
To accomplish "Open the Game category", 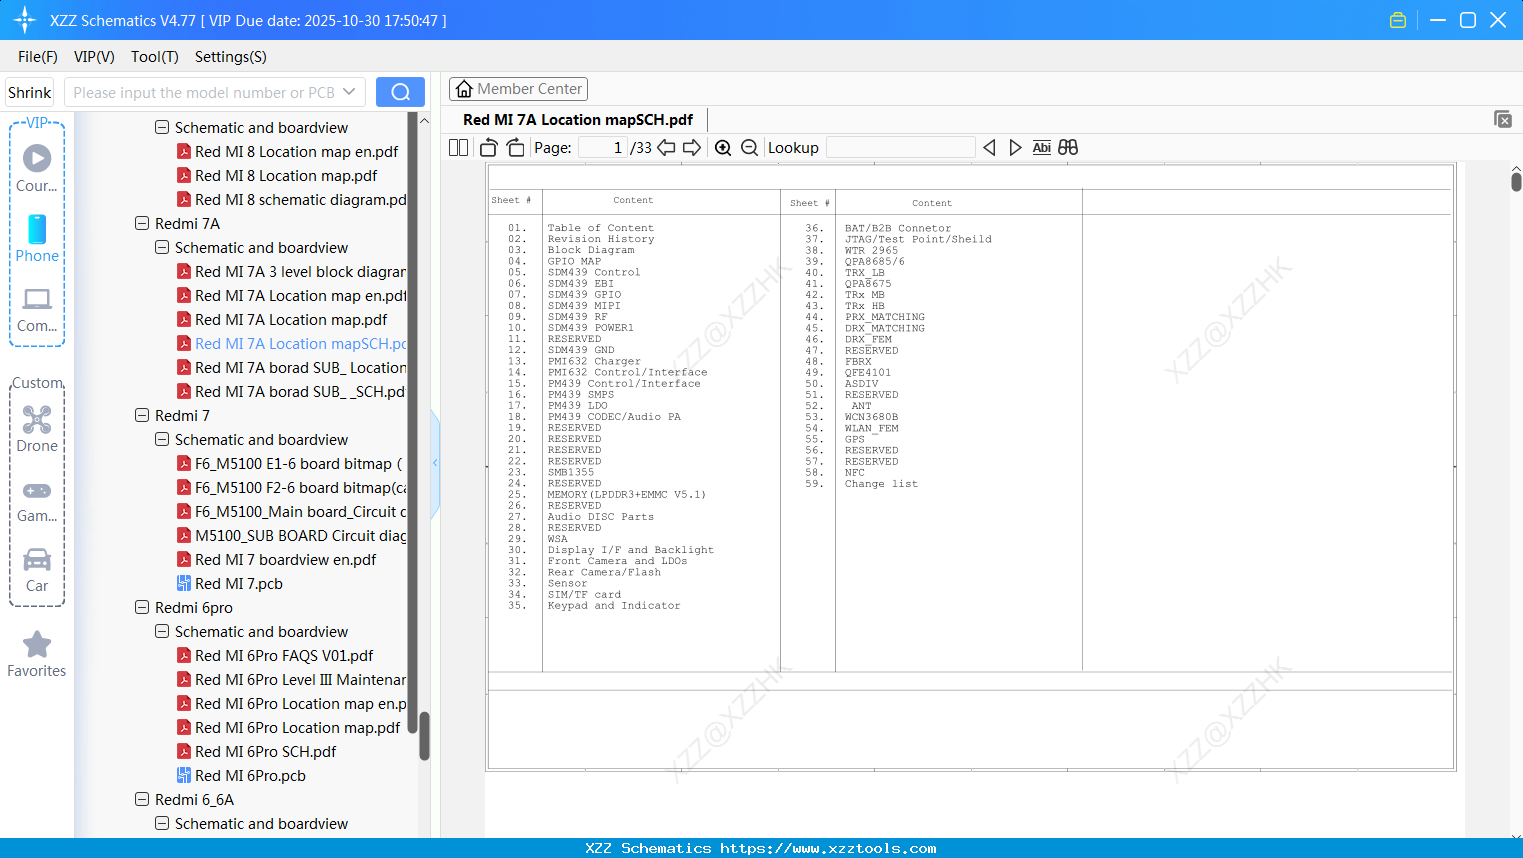I will coord(37,500).
